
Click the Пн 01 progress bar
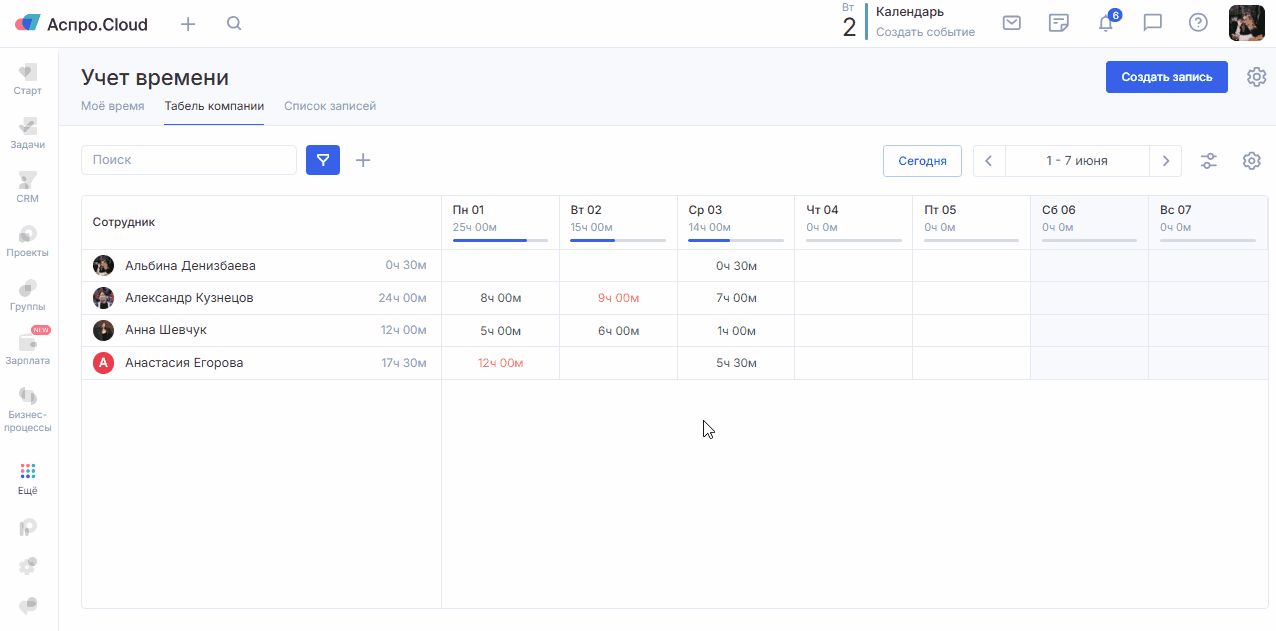[500, 241]
